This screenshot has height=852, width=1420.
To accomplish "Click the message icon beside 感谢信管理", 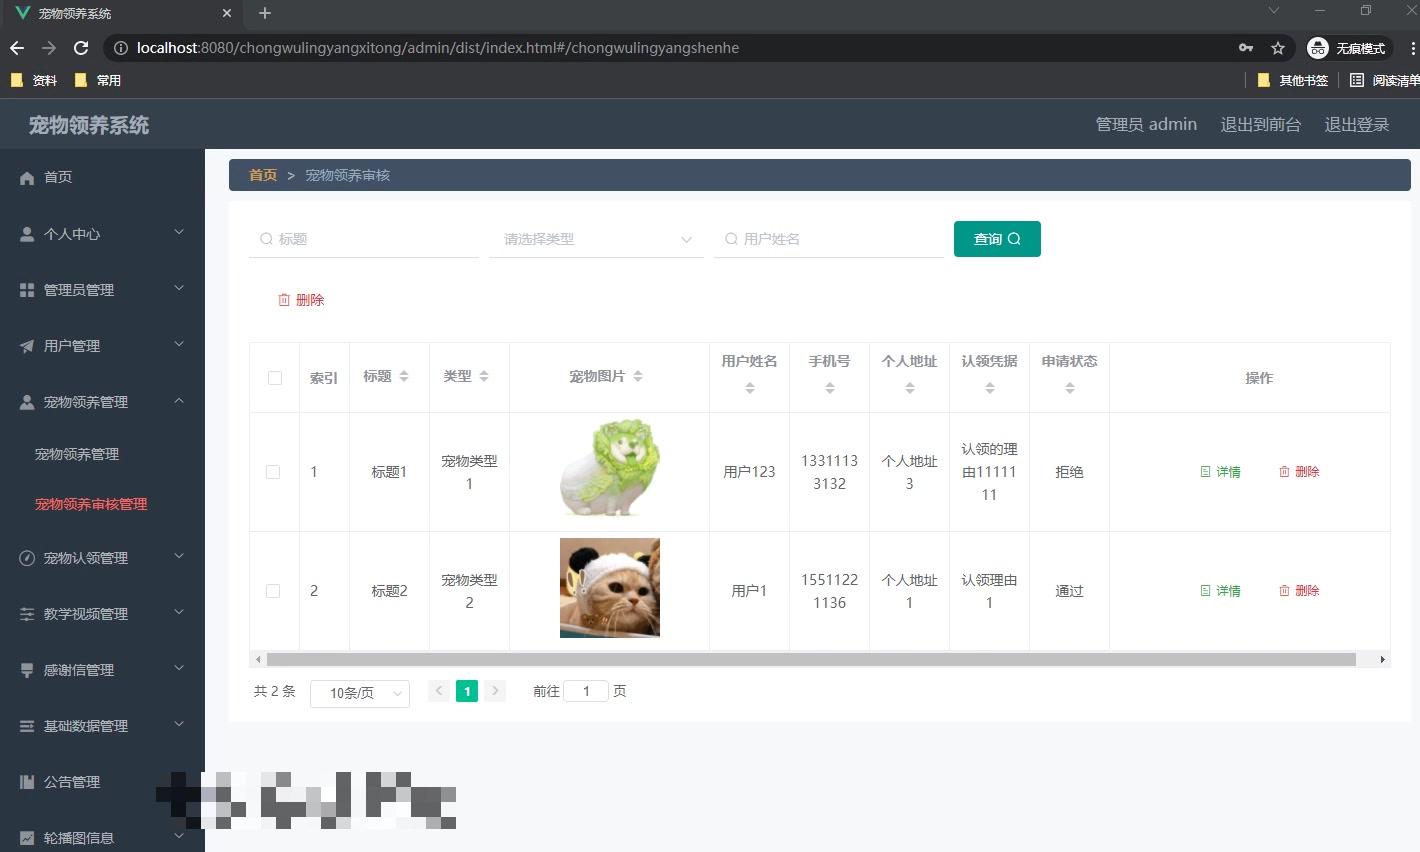I will coord(27,670).
